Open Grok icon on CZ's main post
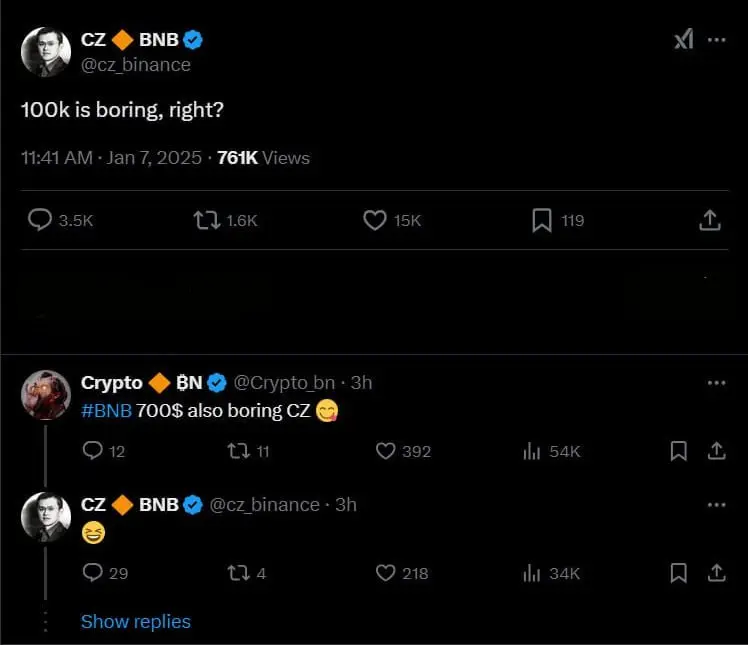The image size is (748, 645). pos(683,39)
